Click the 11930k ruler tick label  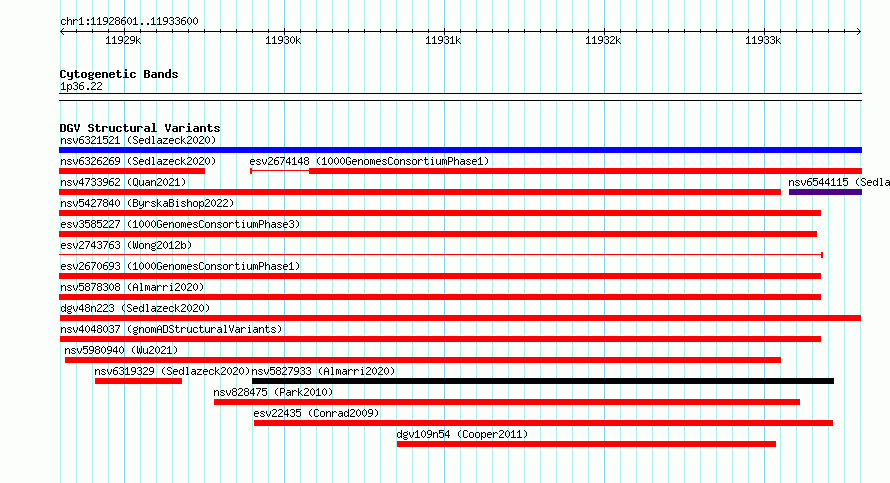(x=283, y=40)
